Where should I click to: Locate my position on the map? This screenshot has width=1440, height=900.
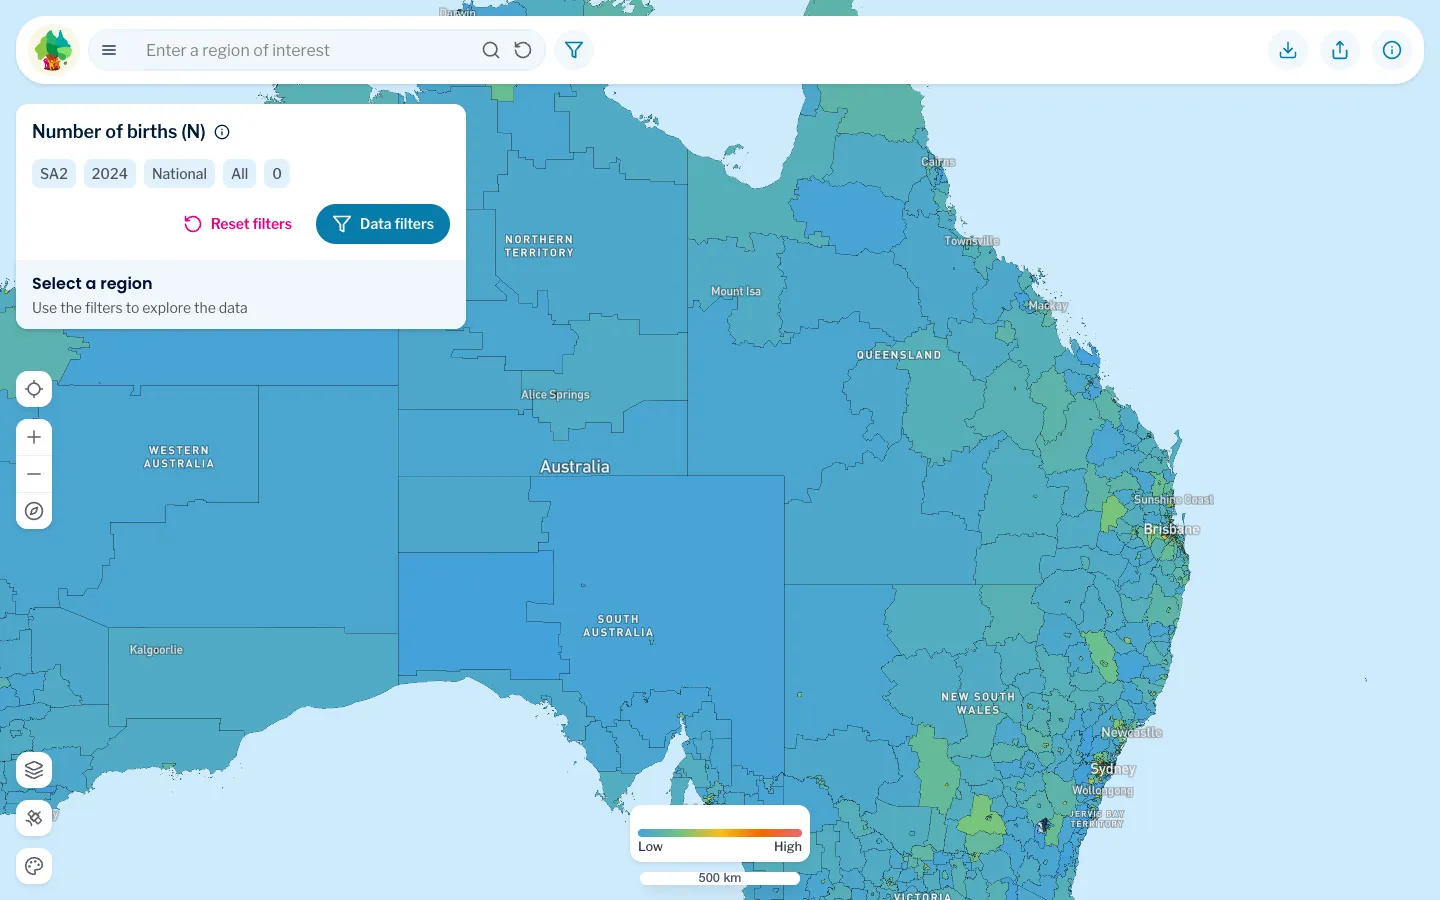coord(34,389)
